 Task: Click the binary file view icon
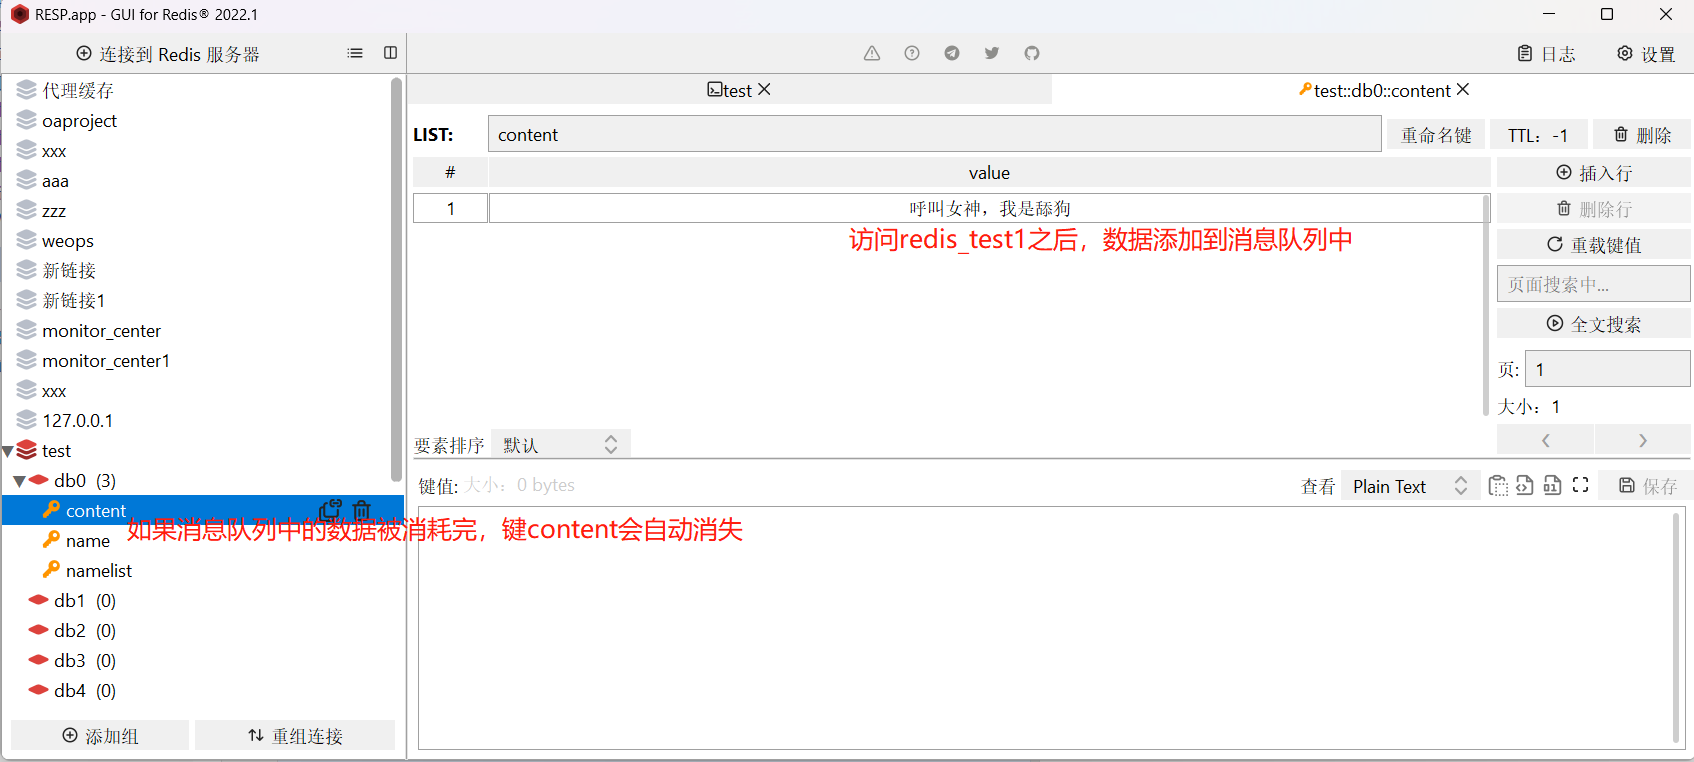tap(1552, 486)
